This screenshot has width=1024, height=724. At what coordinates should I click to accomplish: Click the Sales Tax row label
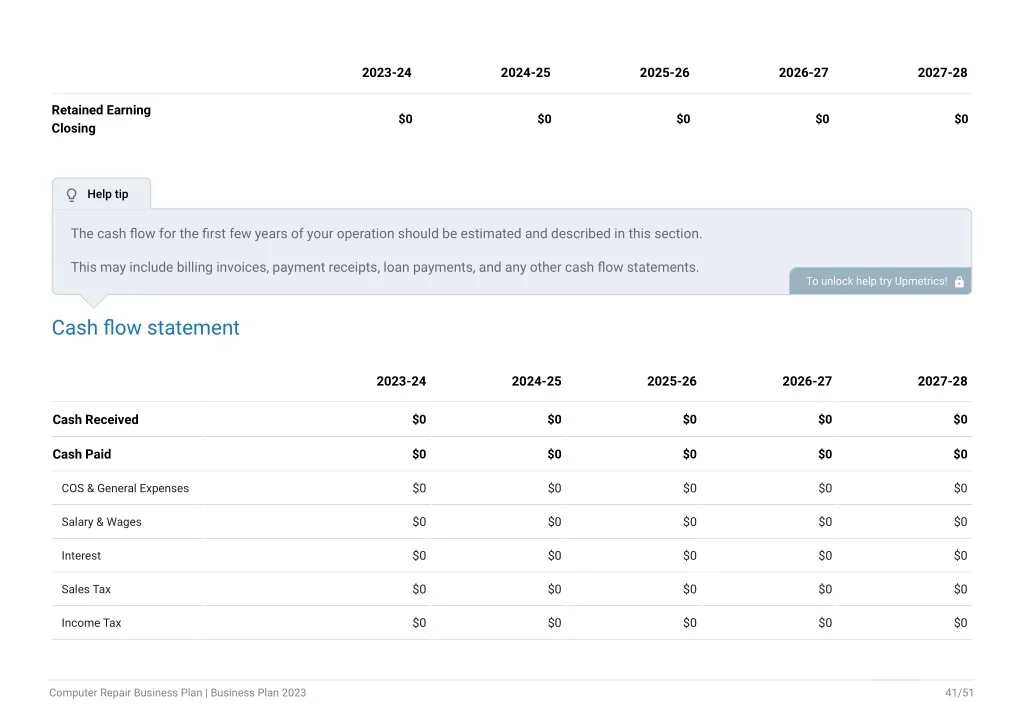(86, 590)
